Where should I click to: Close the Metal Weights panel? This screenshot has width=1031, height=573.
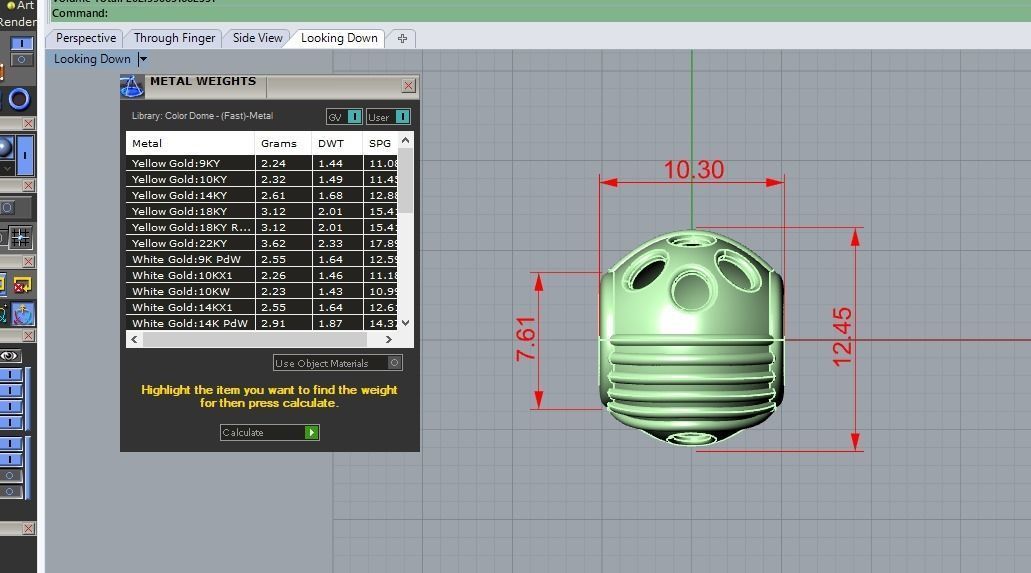[x=408, y=86]
